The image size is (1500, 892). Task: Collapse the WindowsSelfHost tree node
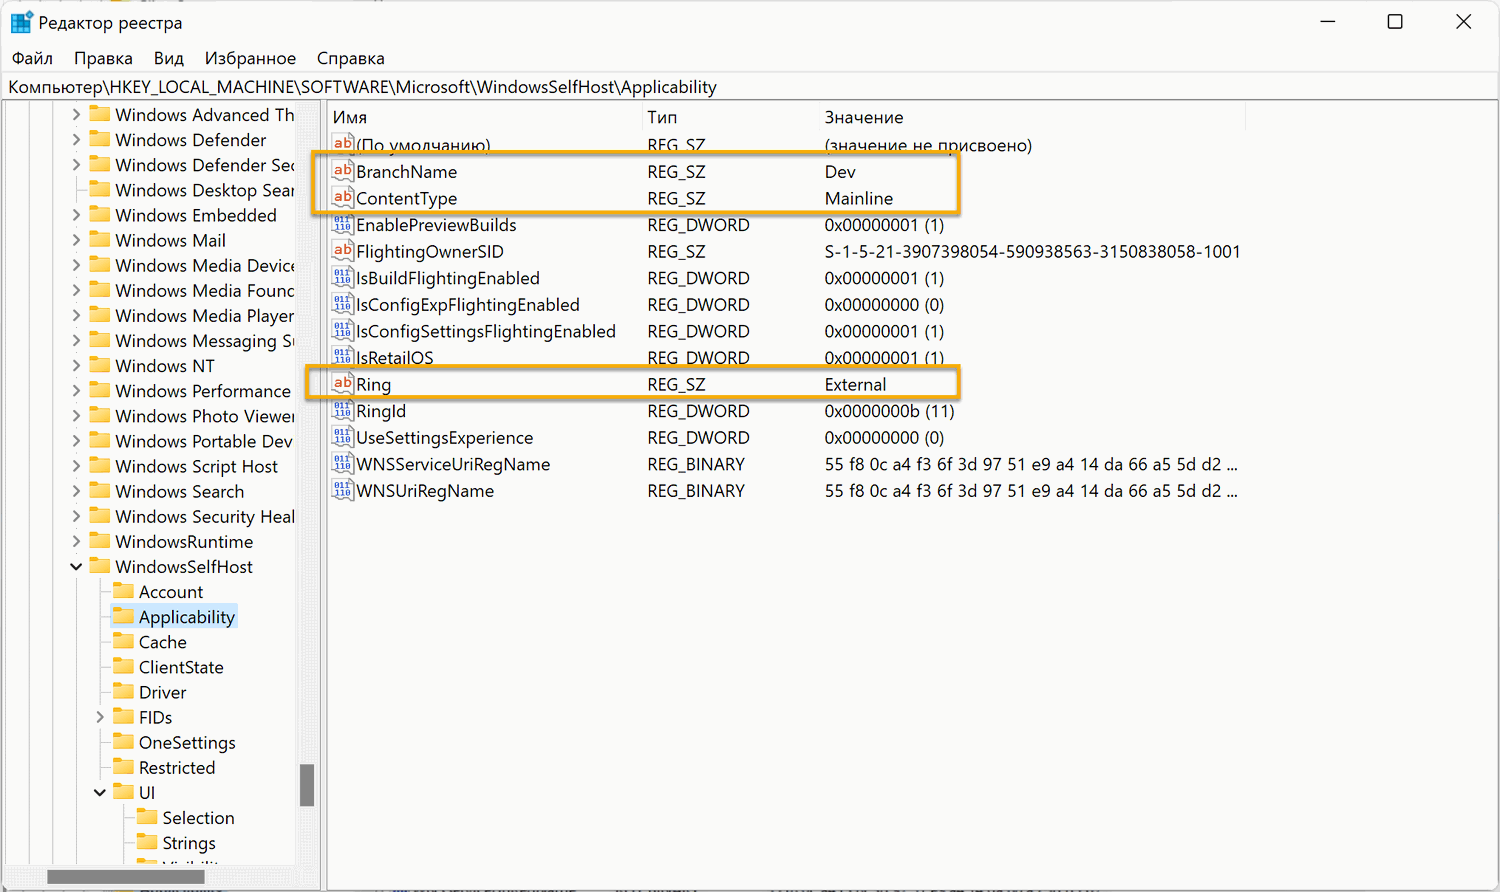76,567
